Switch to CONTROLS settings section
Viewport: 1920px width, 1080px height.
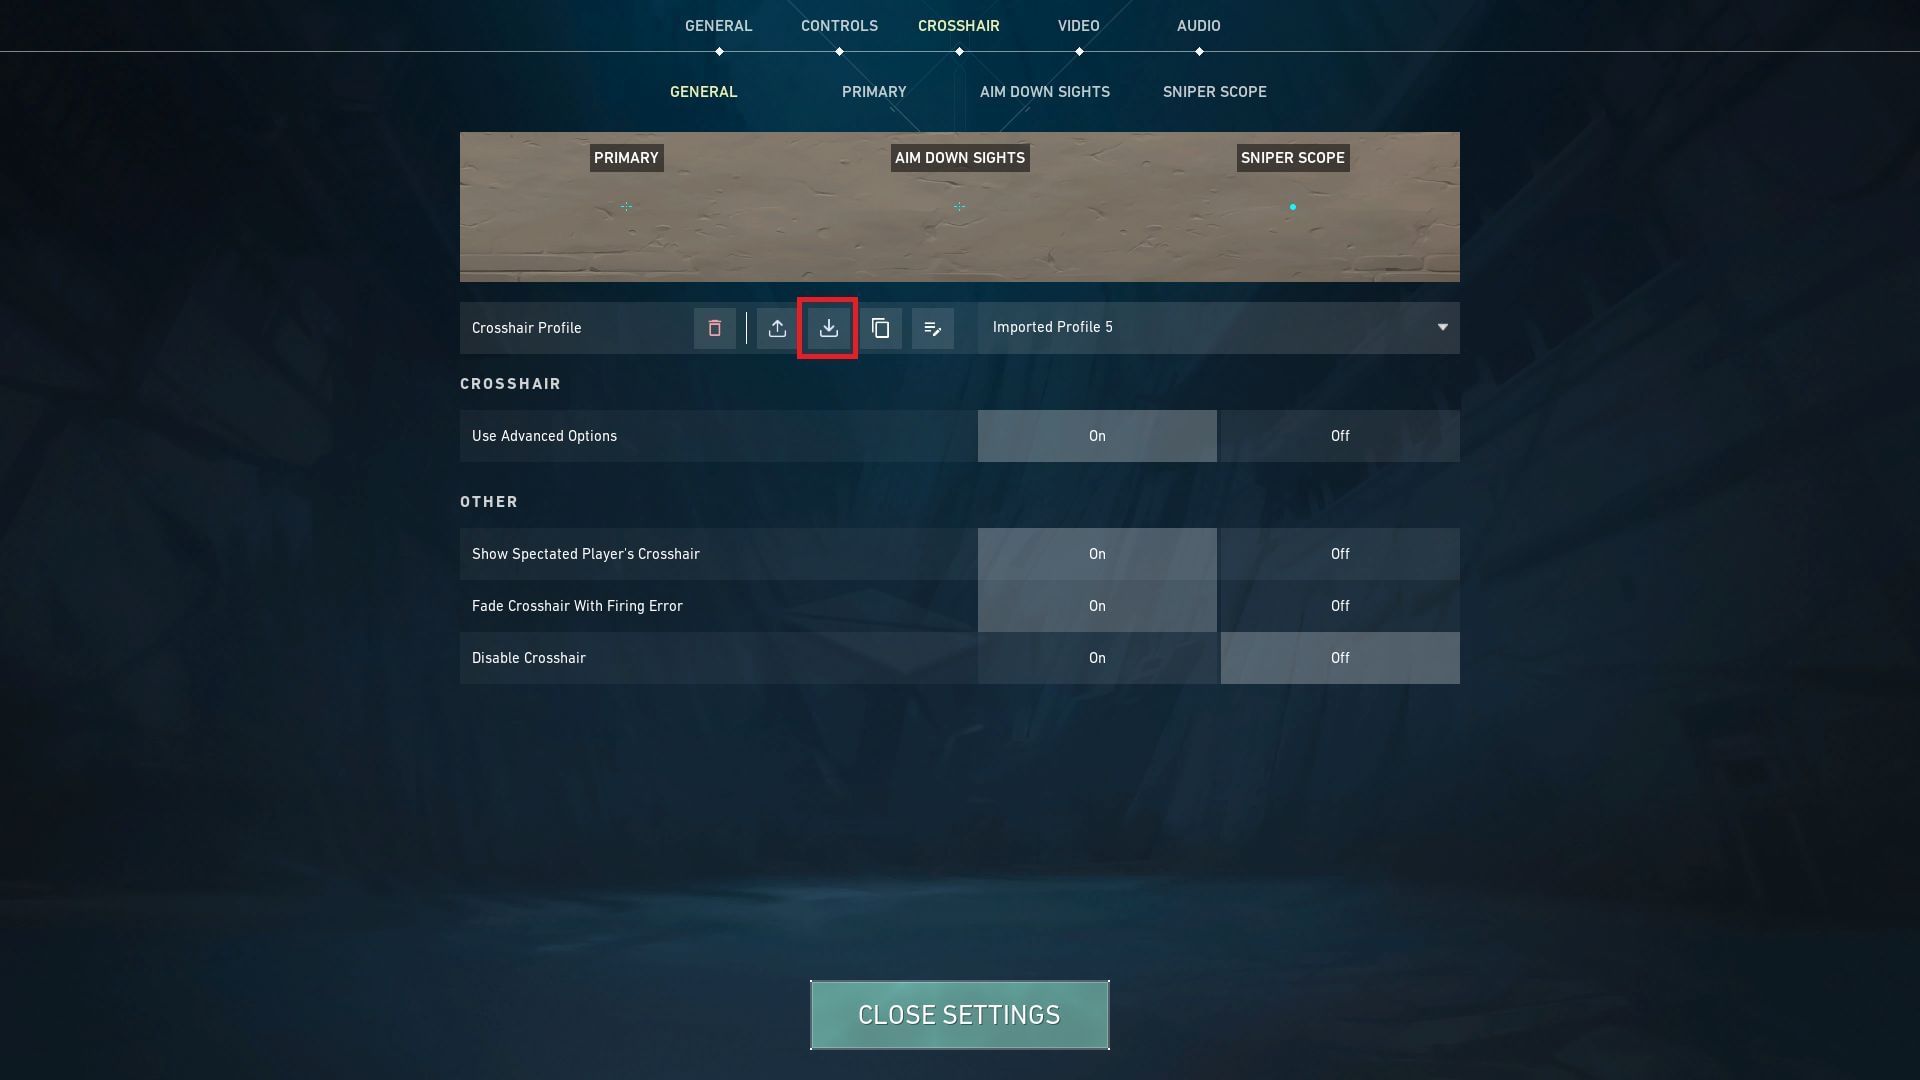click(839, 26)
